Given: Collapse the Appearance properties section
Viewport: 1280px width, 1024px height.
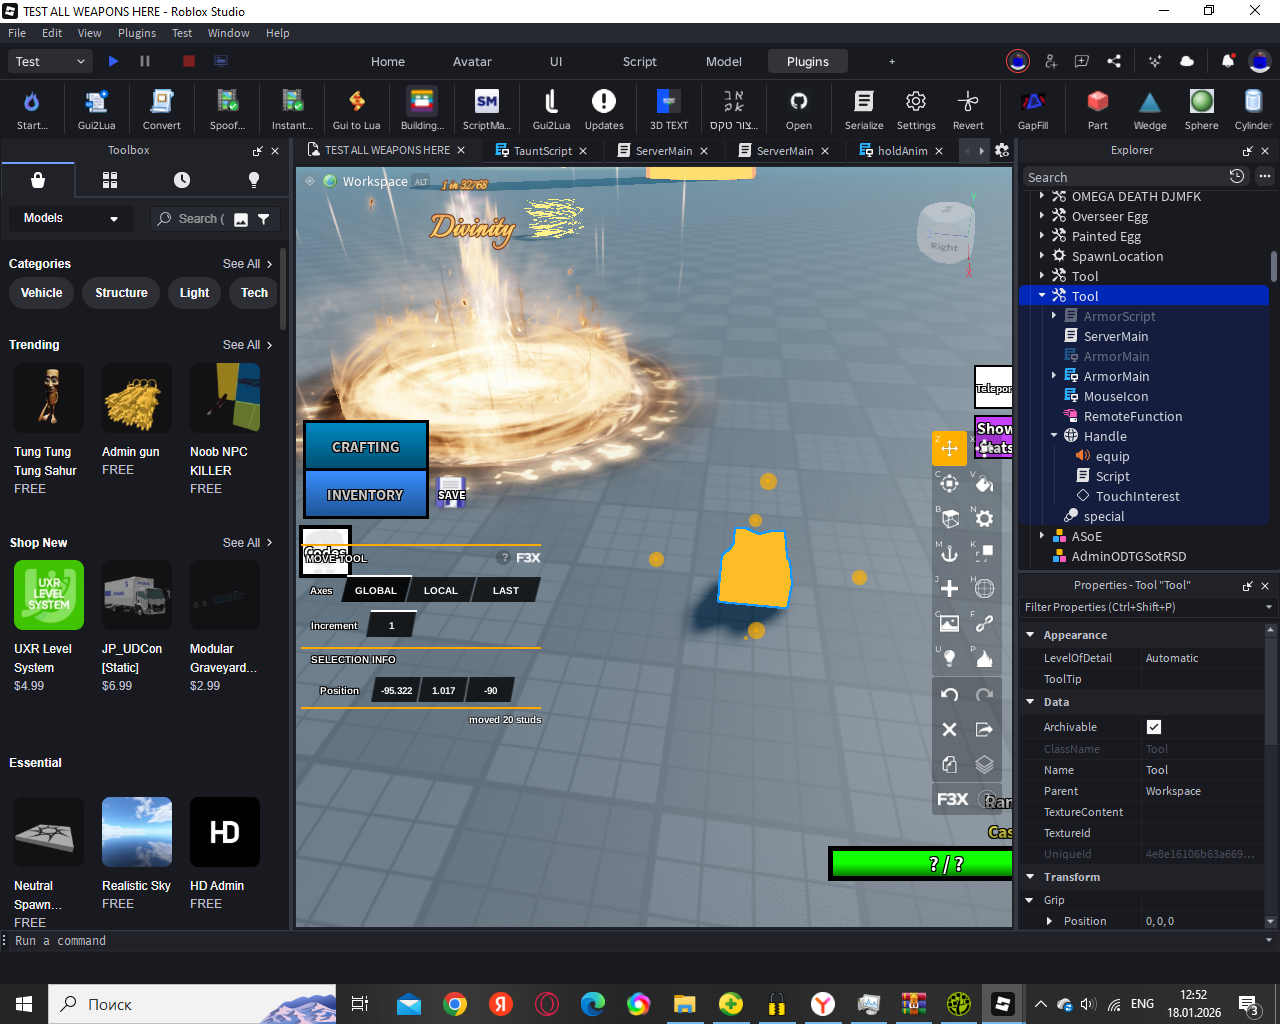Looking at the screenshot, I should 1030,635.
